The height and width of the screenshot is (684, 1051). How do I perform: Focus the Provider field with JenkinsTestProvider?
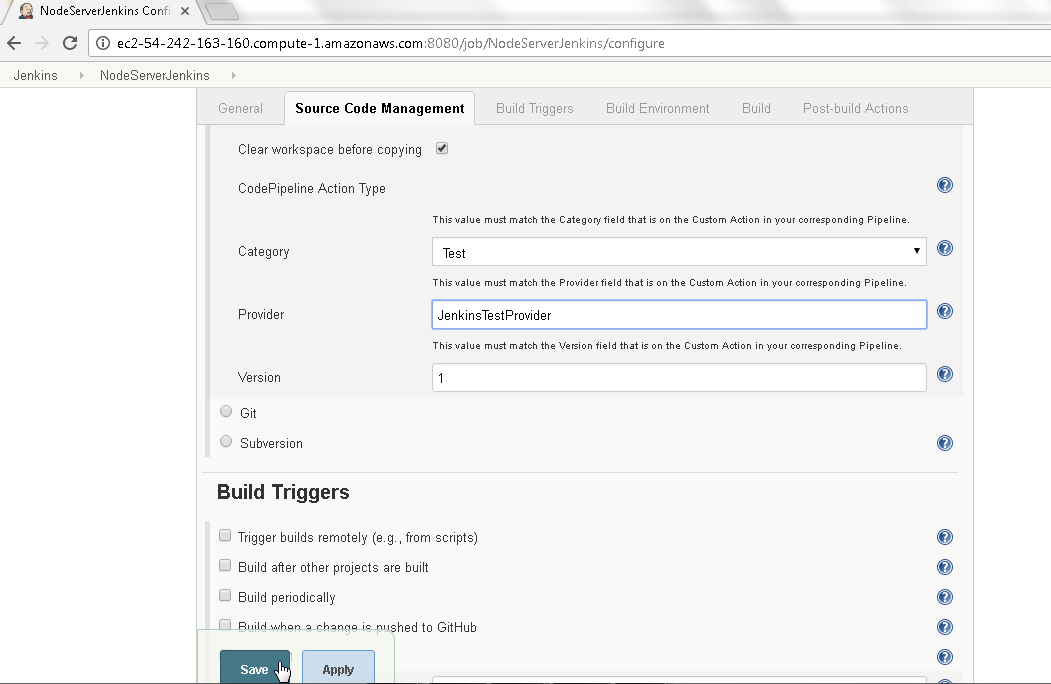point(679,315)
